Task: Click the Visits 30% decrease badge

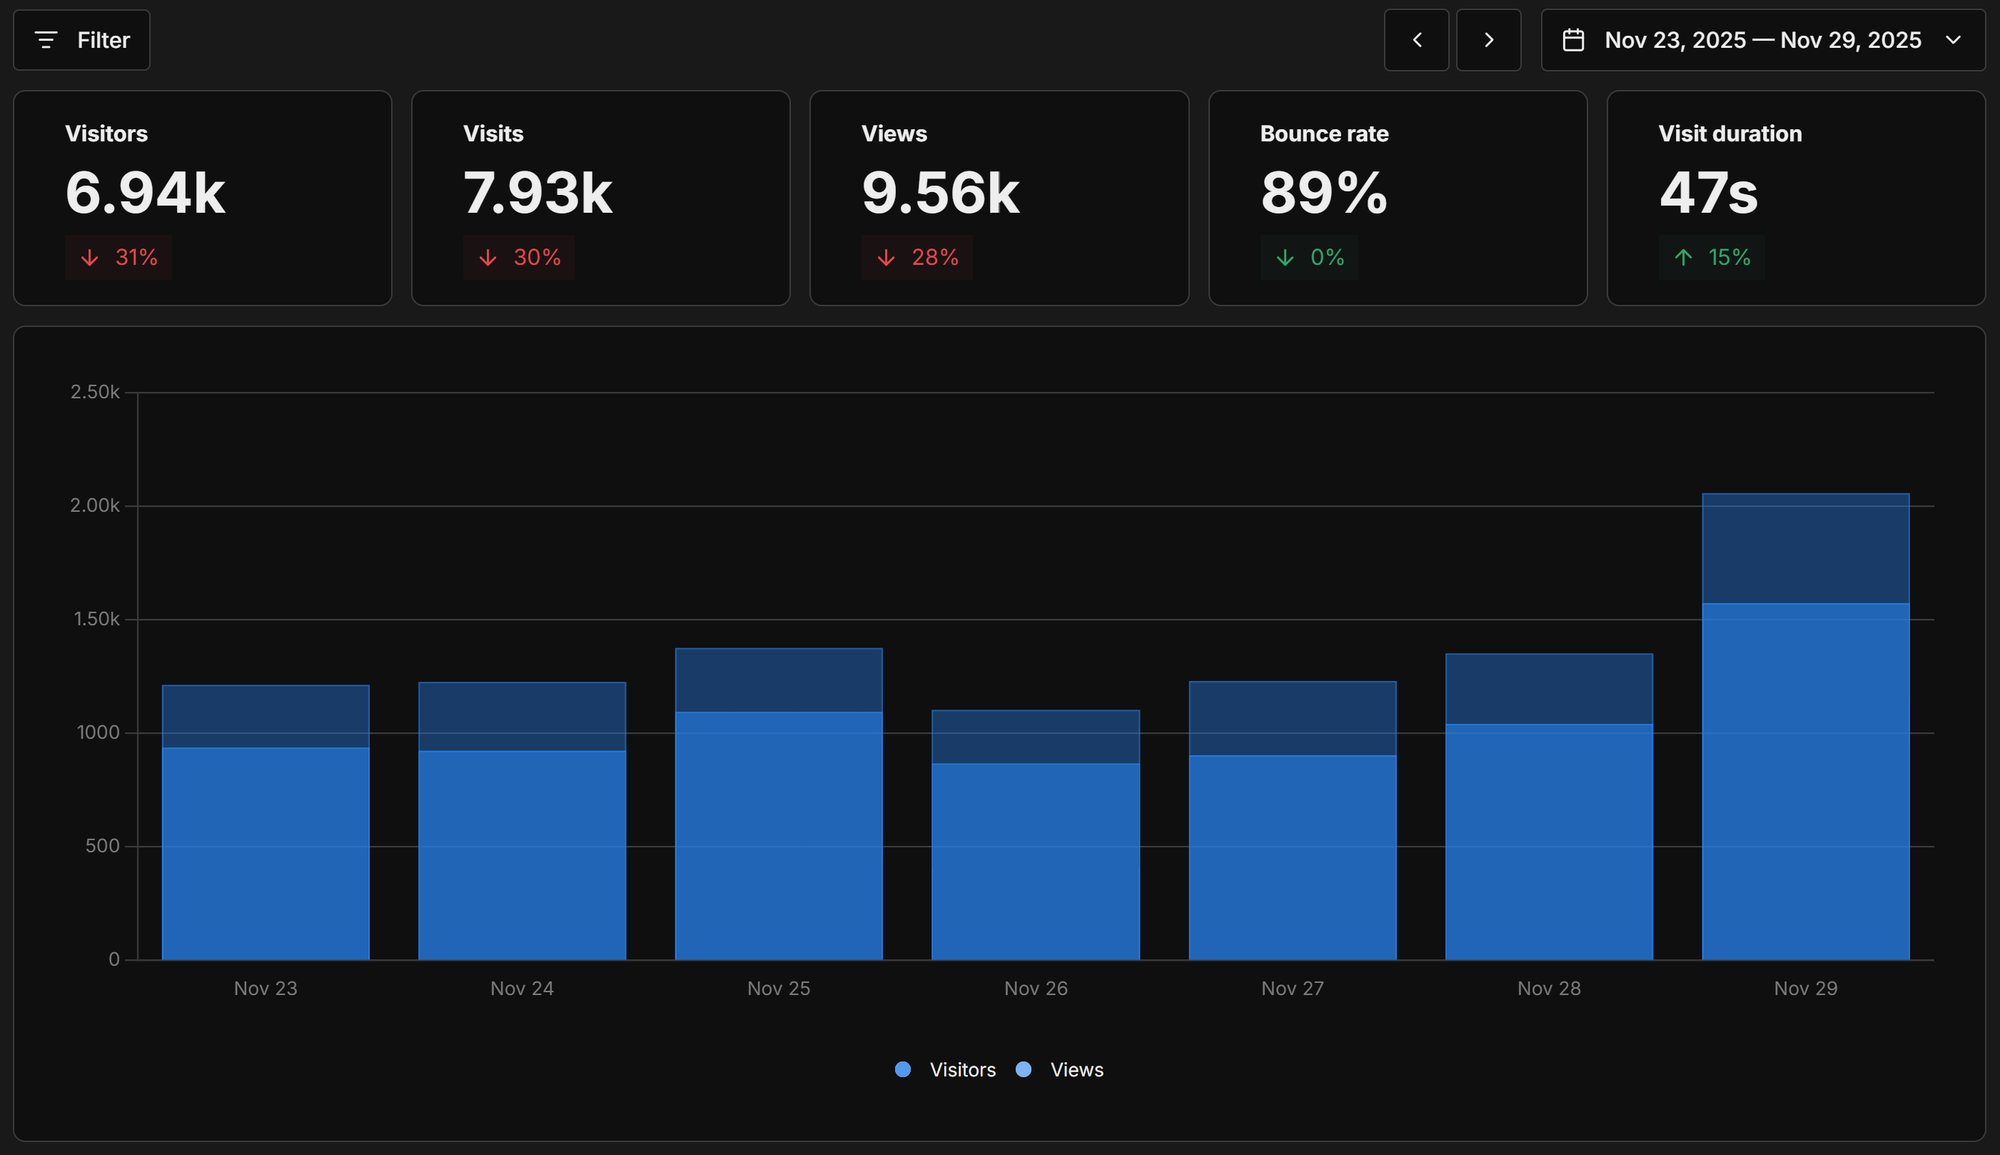Action: [518, 258]
